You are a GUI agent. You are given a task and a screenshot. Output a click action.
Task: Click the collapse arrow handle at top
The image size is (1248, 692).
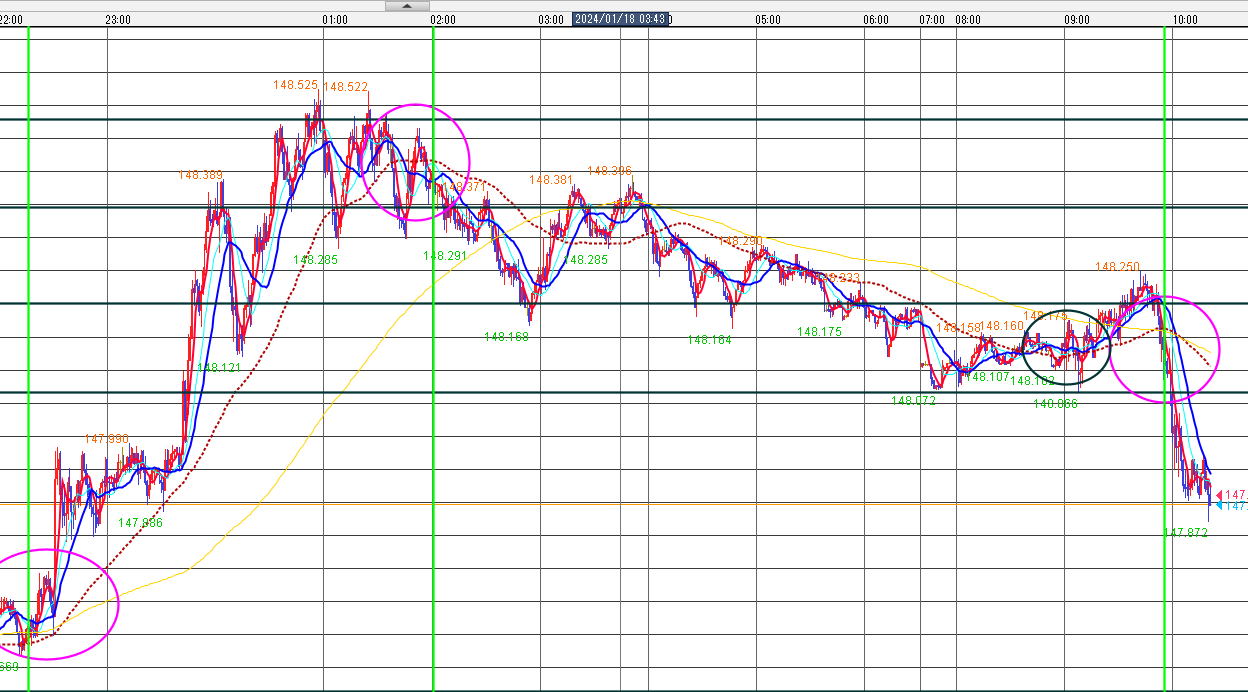(x=407, y=6)
